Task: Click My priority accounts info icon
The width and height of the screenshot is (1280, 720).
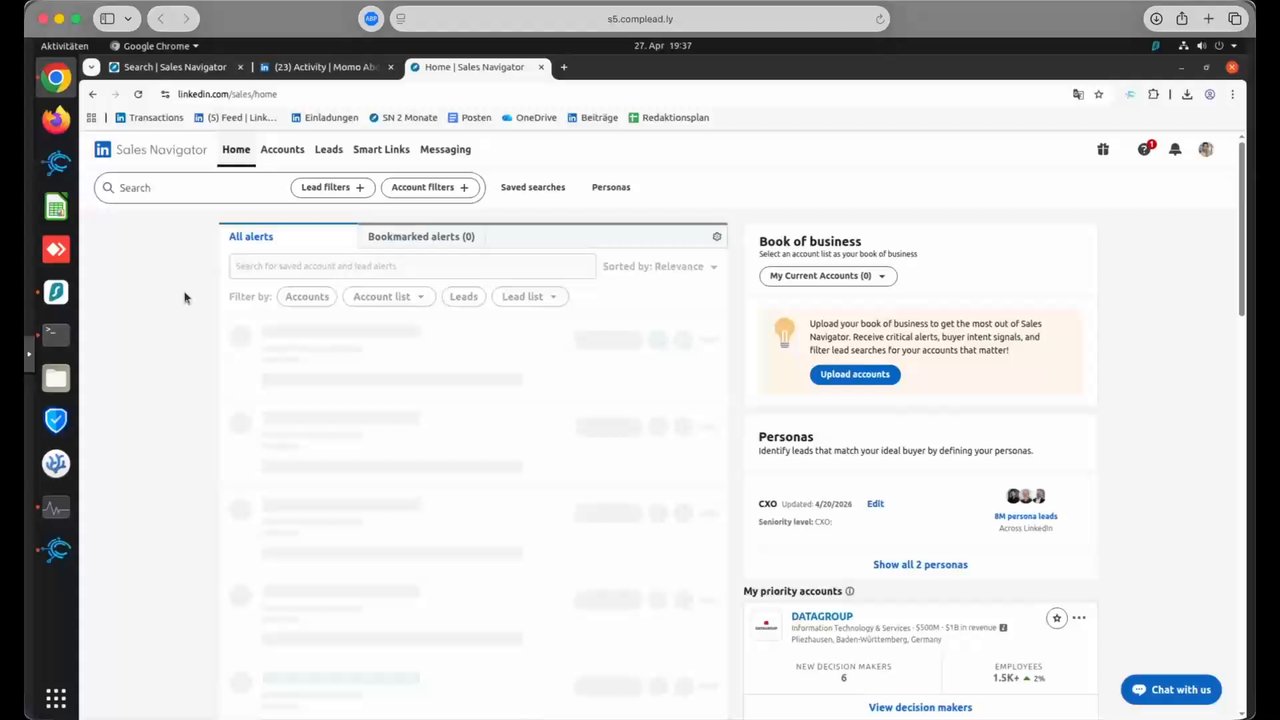Action: pos(850,591)
